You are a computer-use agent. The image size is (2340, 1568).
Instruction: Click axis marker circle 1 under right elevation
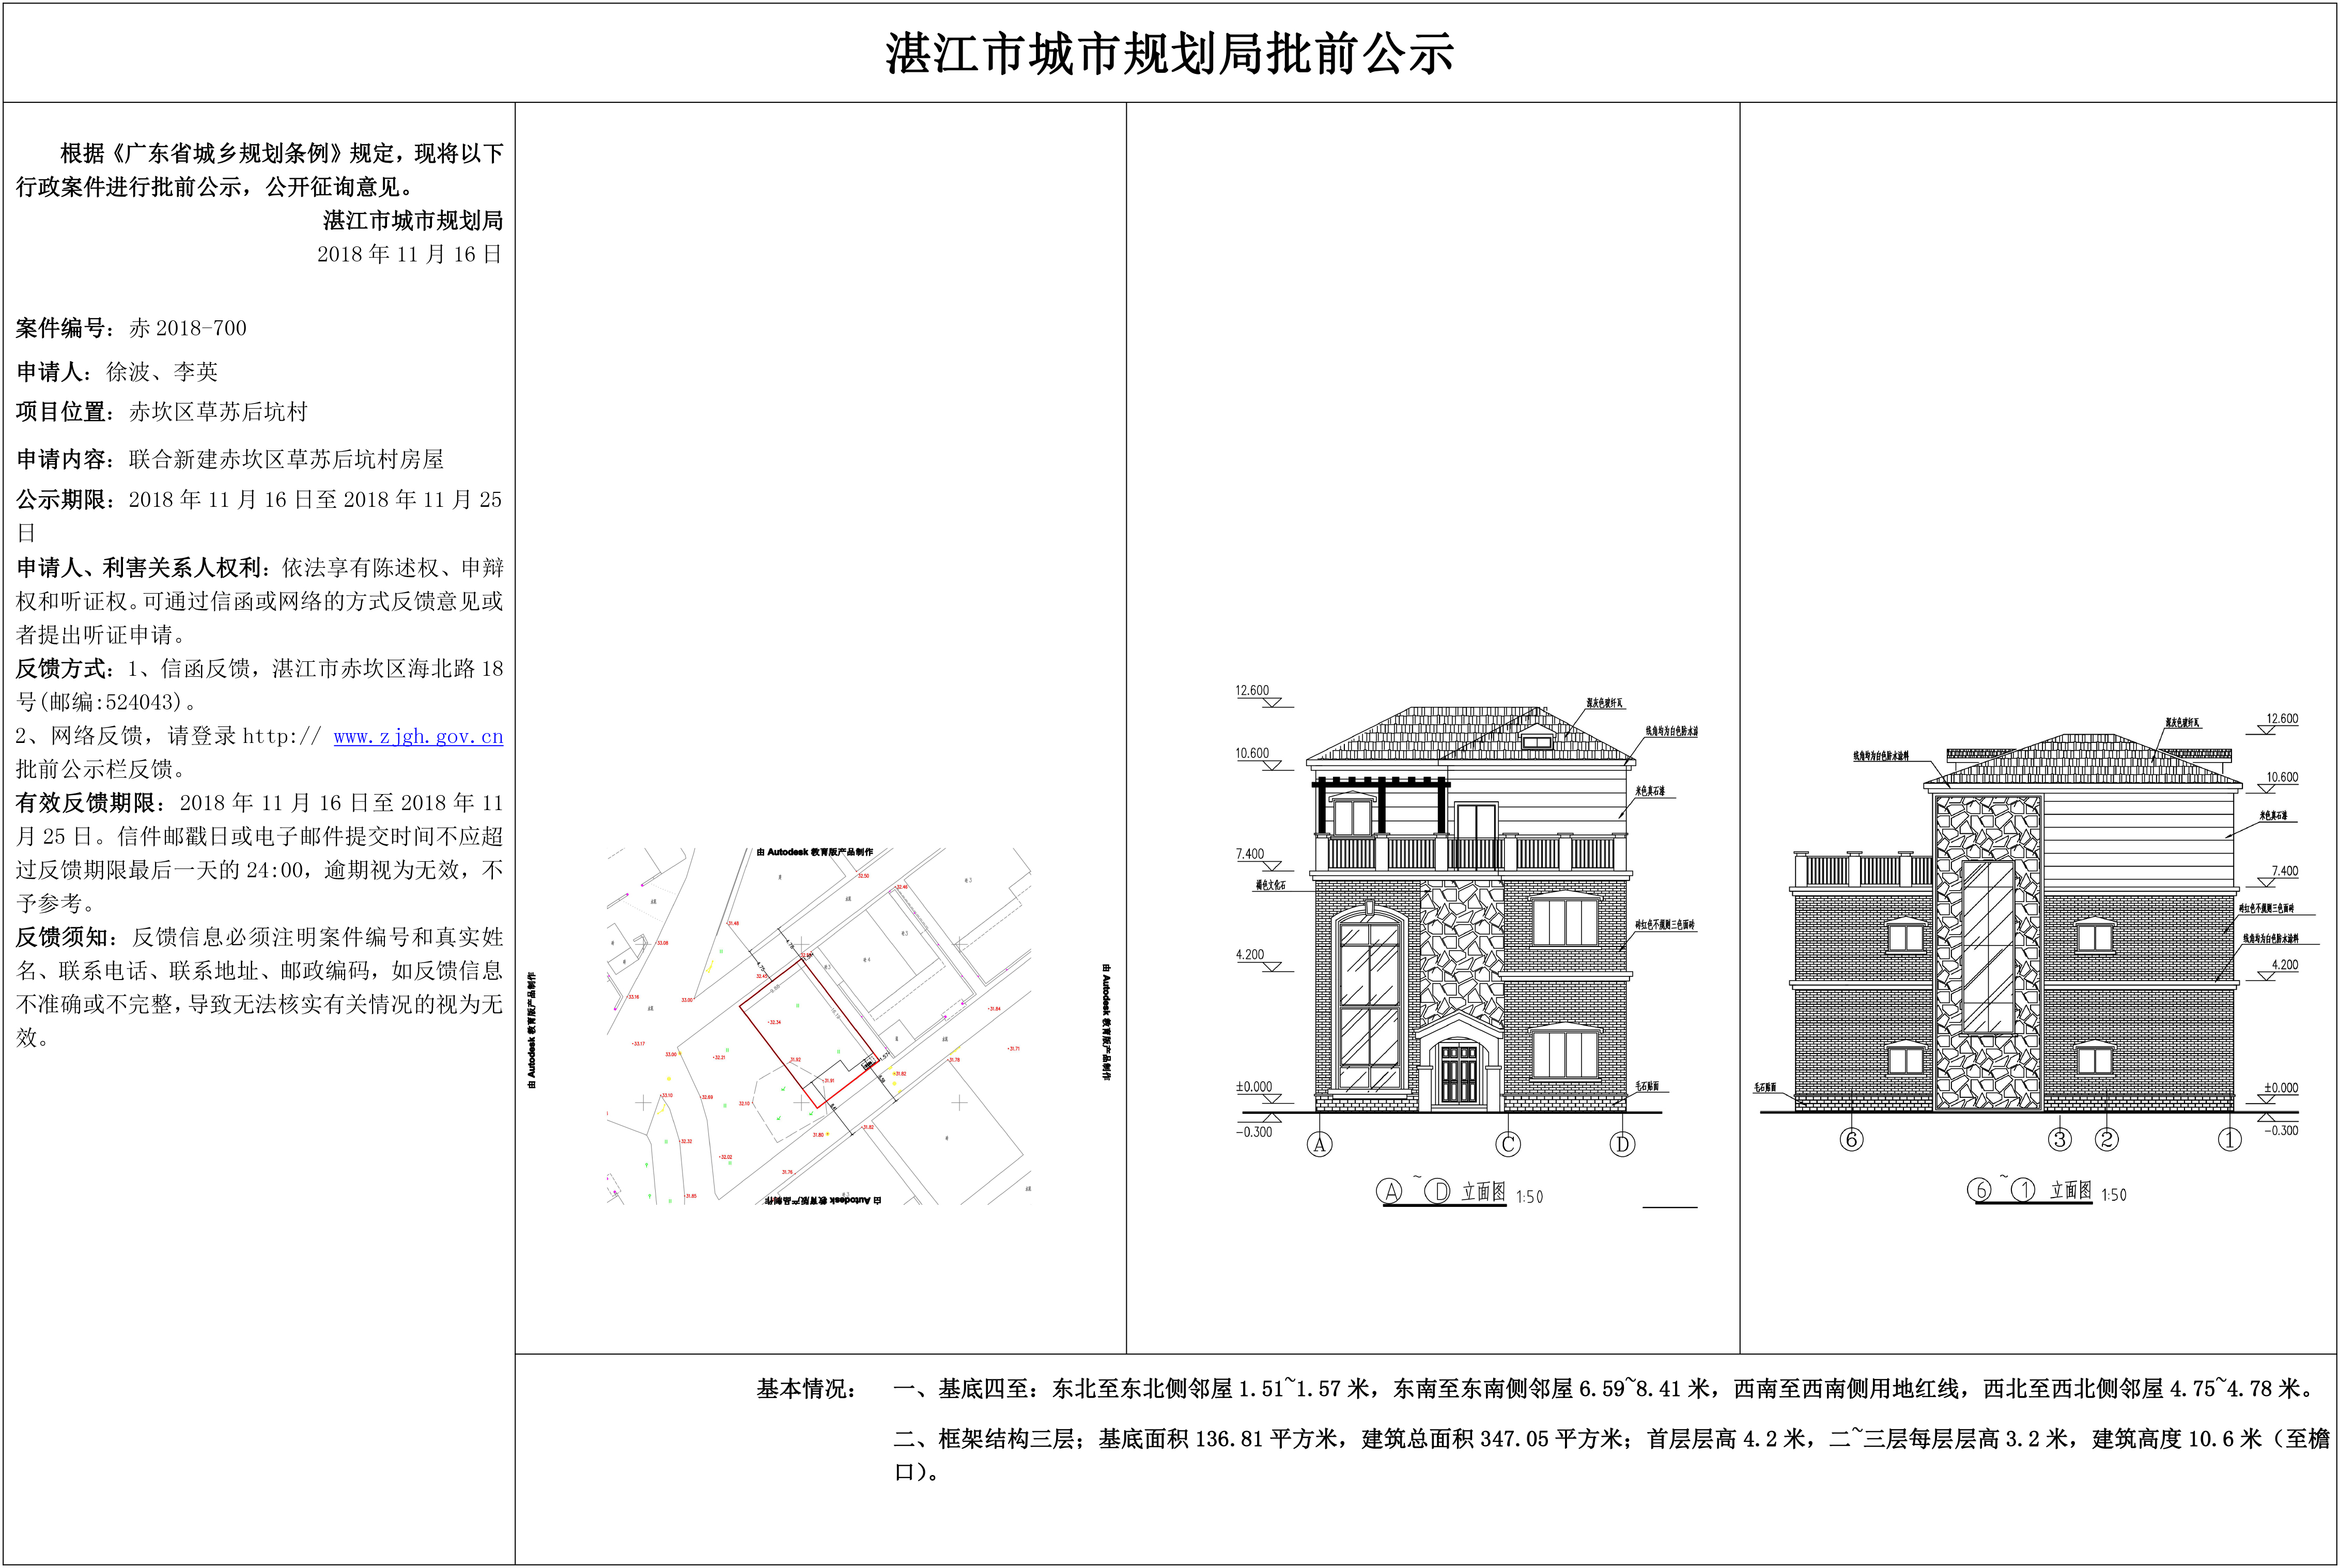tap(2229, 1139)
